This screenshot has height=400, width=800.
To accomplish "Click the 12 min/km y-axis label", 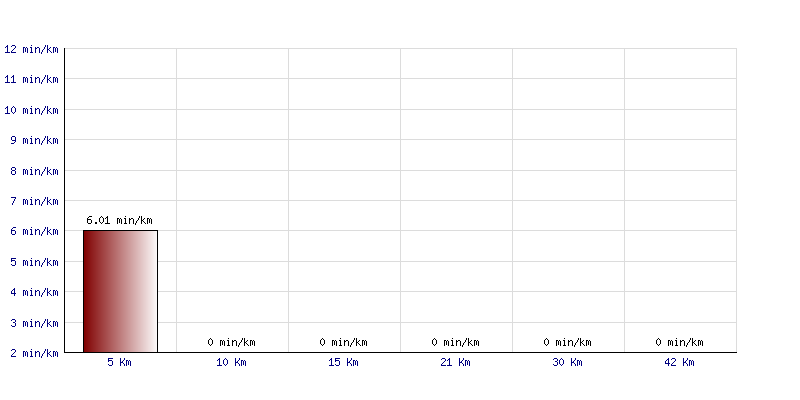I will (31, 49).
